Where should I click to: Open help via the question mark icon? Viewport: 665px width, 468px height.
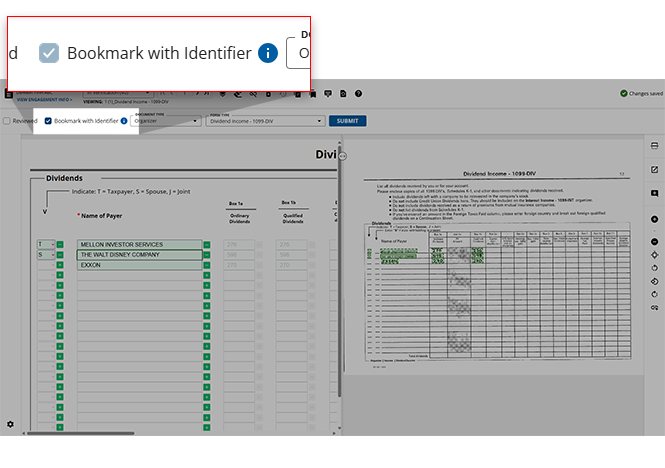358,94
